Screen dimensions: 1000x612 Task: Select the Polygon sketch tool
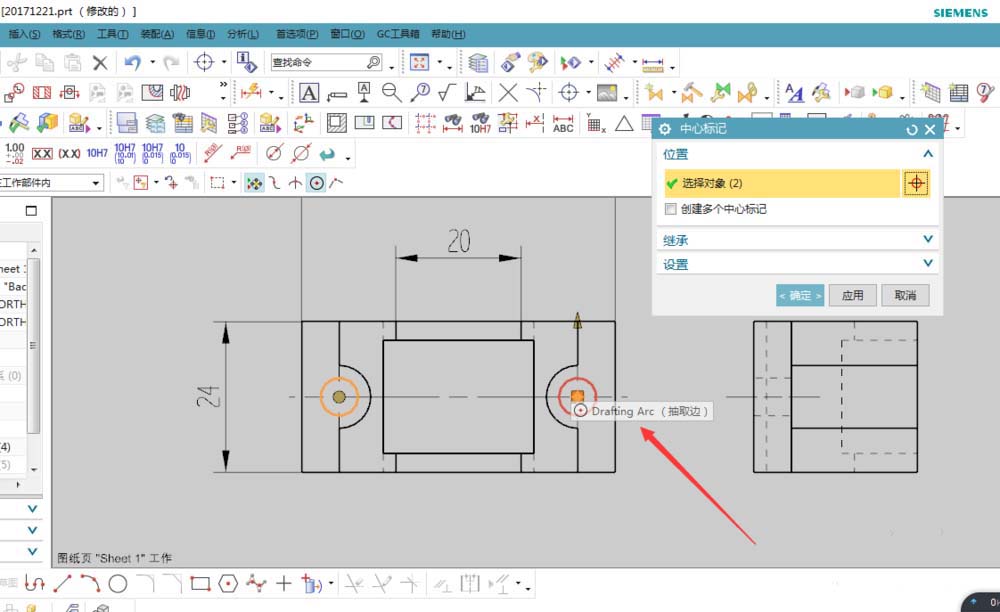[228, 583]
